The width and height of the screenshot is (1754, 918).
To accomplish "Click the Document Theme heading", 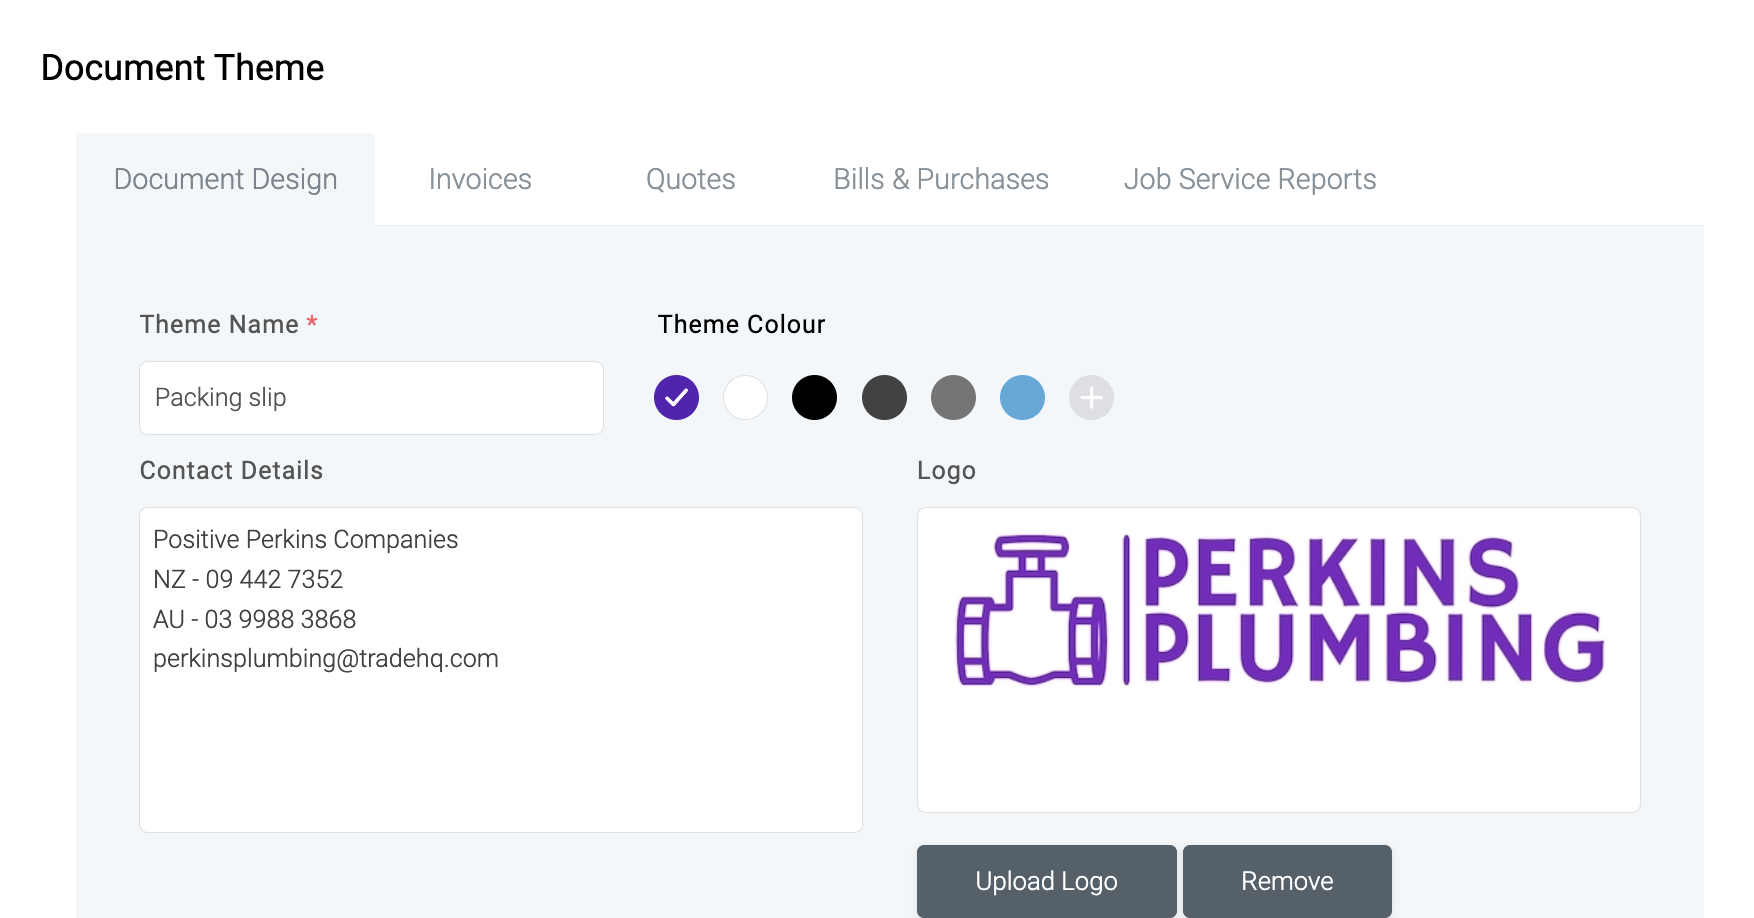I will [183, 68].
